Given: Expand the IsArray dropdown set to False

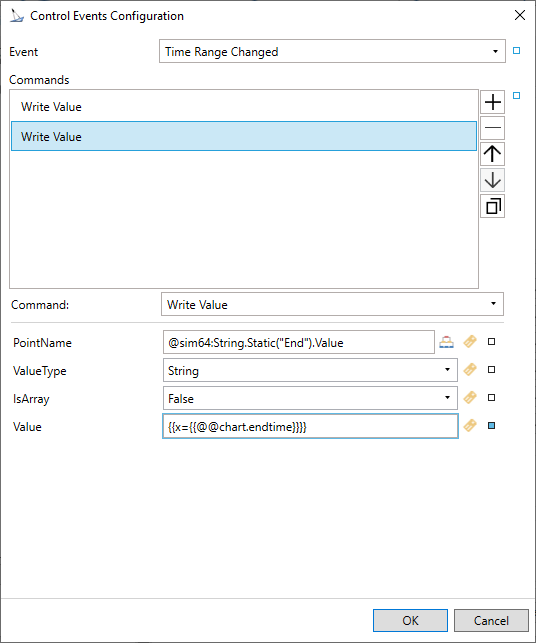Looking at the screenshot, I should point(310,398).
